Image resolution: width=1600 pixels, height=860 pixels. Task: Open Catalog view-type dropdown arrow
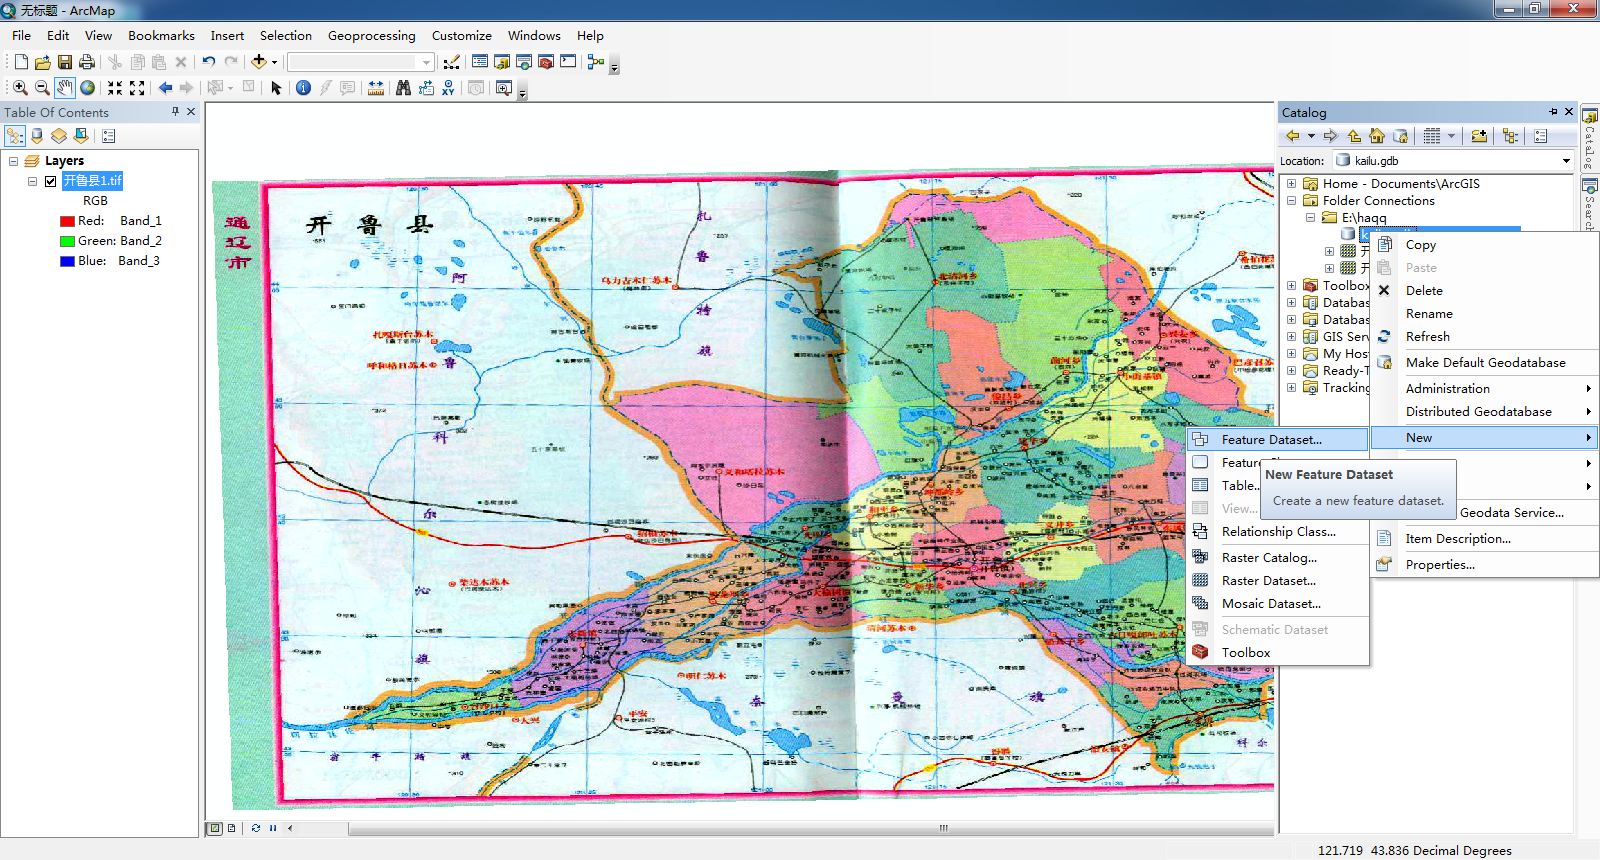tap(1451, 136)
